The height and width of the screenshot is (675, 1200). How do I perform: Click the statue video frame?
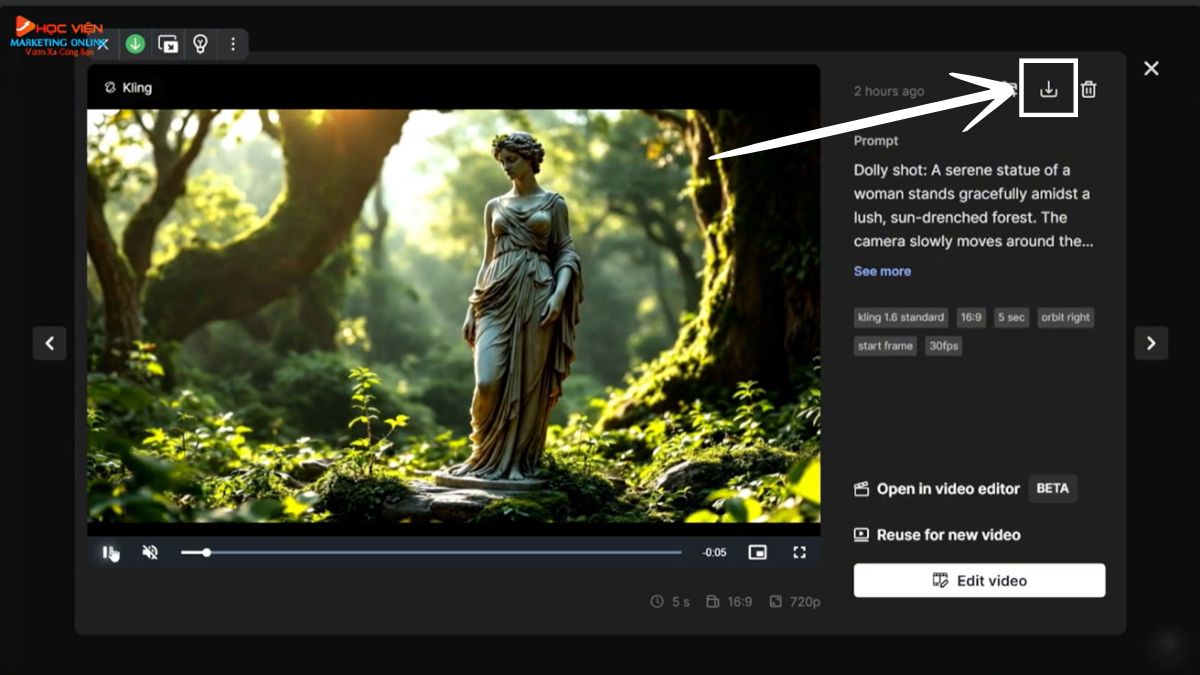pyautogui.click(x=453, y=315)
